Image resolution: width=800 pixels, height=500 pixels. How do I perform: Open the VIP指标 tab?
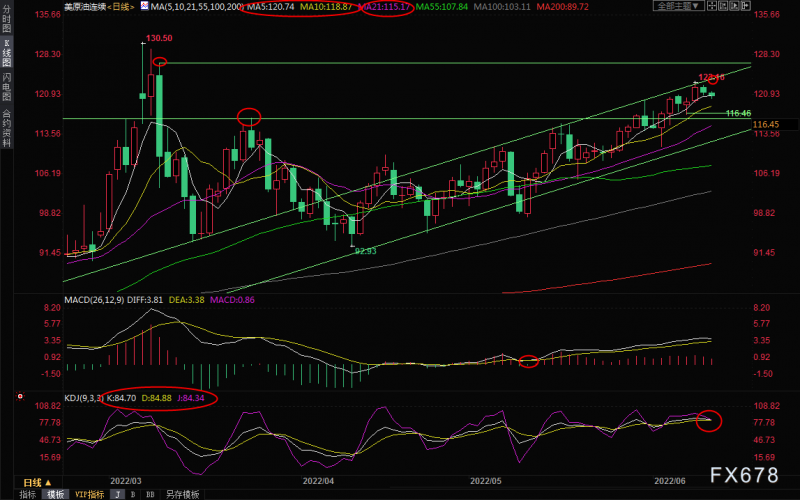coord(90,494)
